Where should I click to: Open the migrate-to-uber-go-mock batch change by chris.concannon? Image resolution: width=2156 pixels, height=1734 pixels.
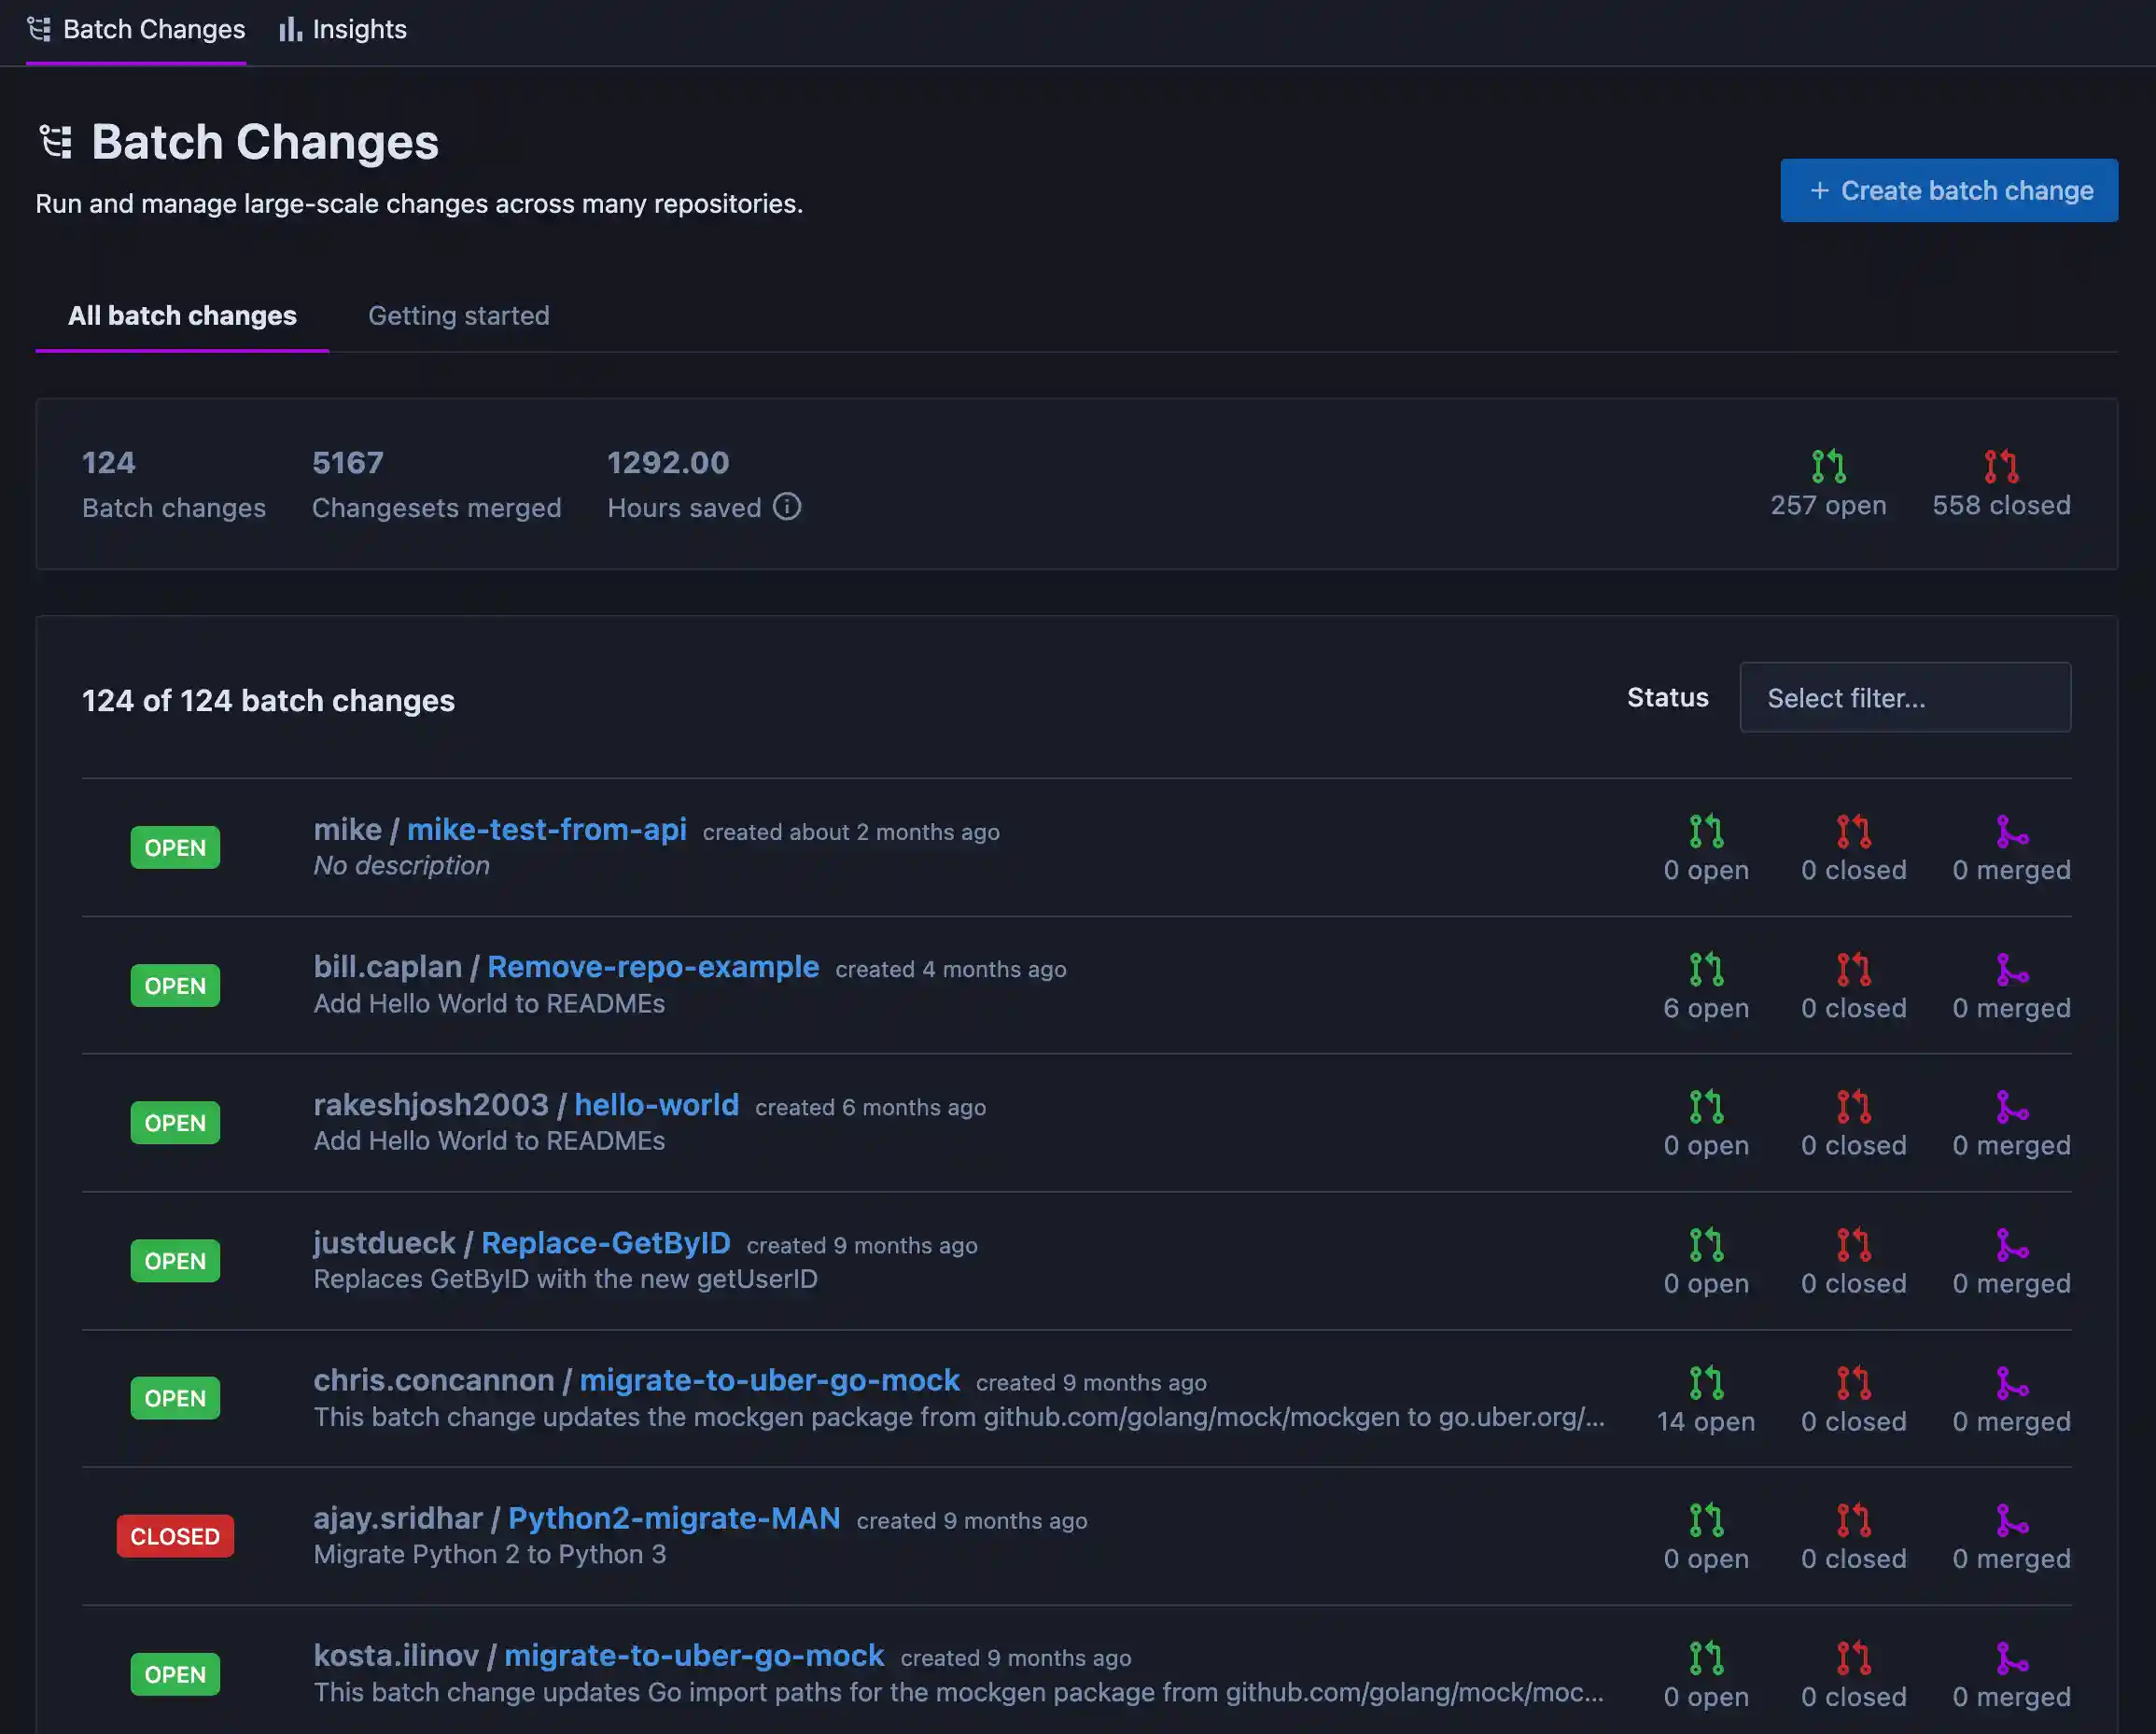click(x=769, y=1380)
